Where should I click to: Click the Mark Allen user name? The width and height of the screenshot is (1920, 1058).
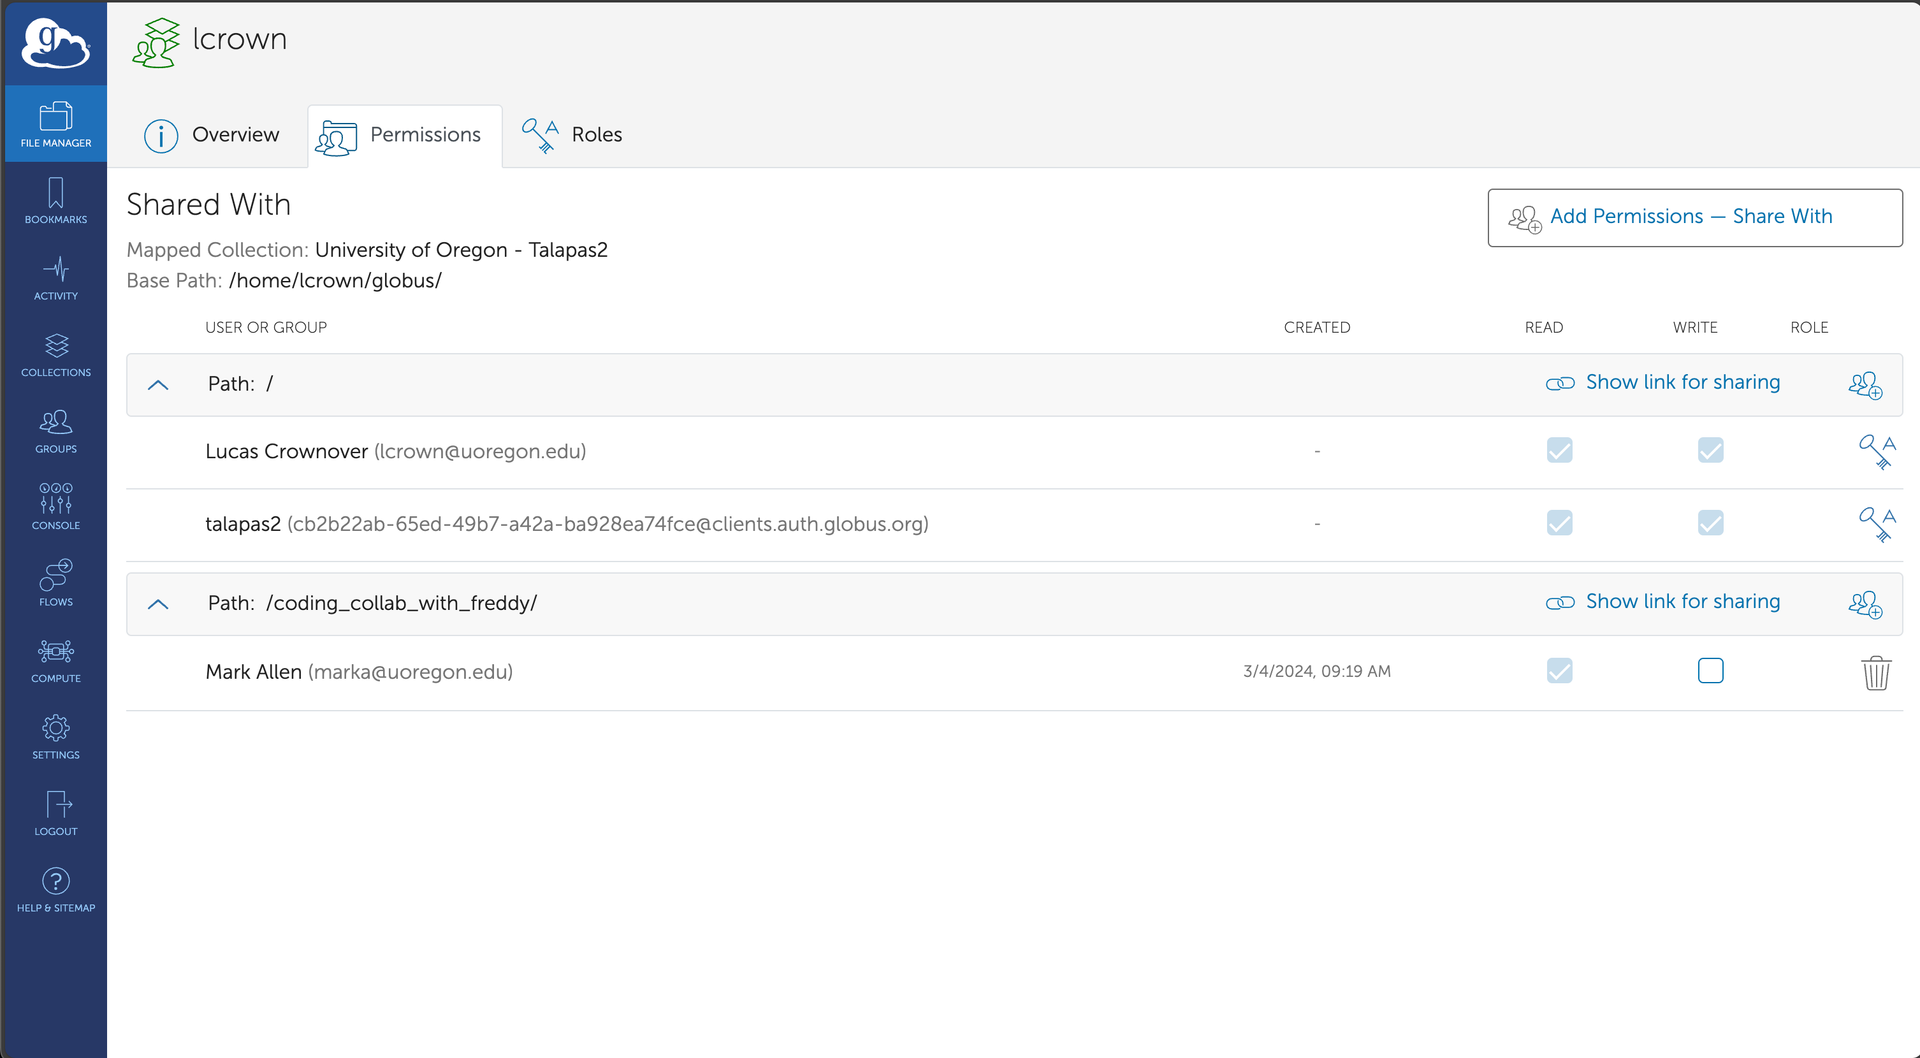coord(253,672)
